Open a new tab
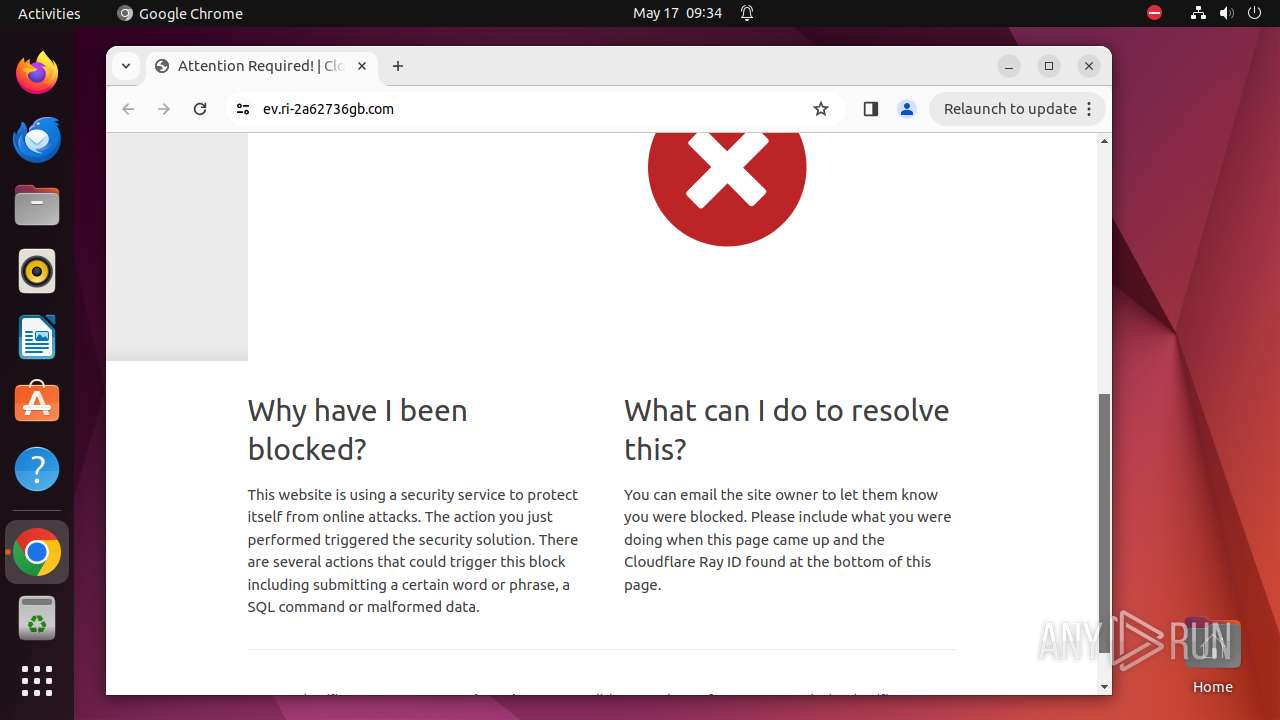 coord(398,66)
